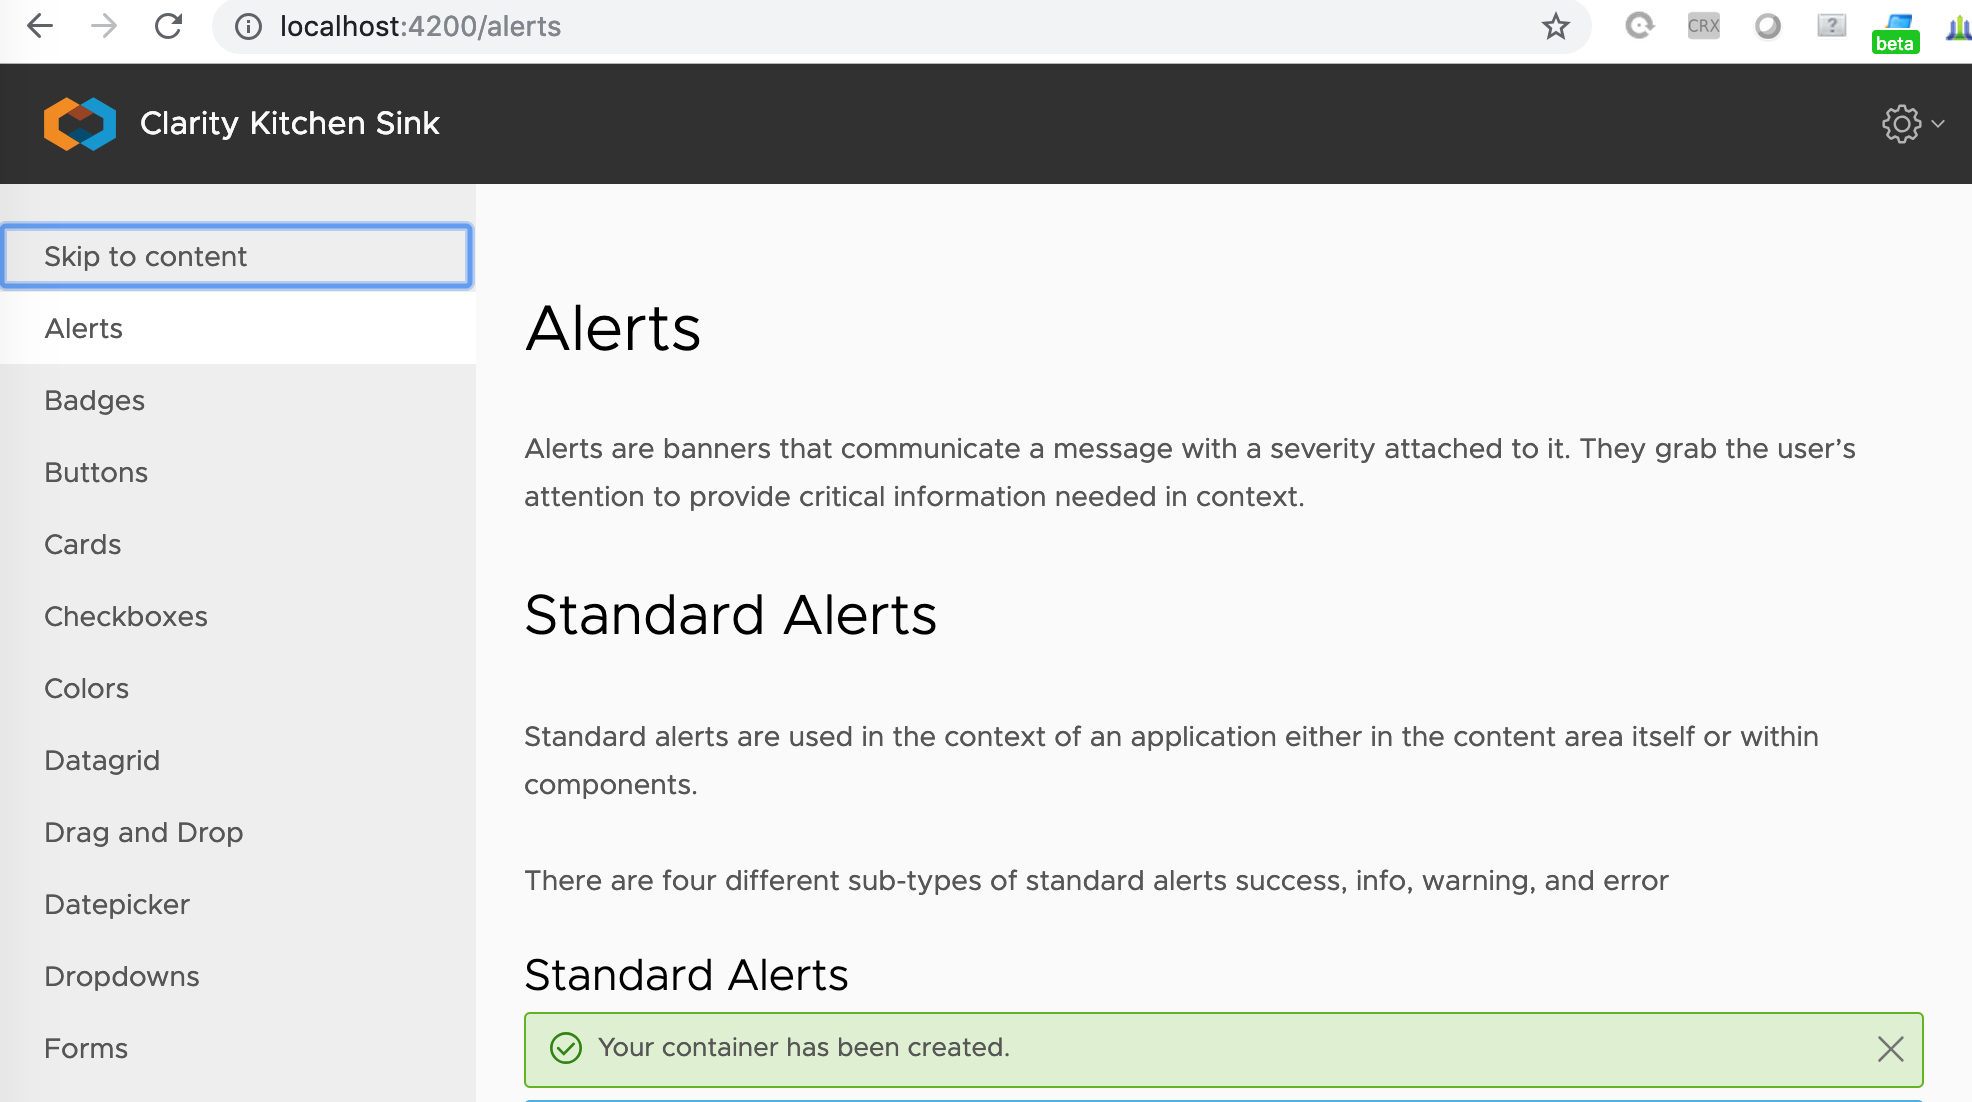Click the green success checkmark icon
The height and width of the screenshot is (1102, 1972).
[x=566, y=1048]
